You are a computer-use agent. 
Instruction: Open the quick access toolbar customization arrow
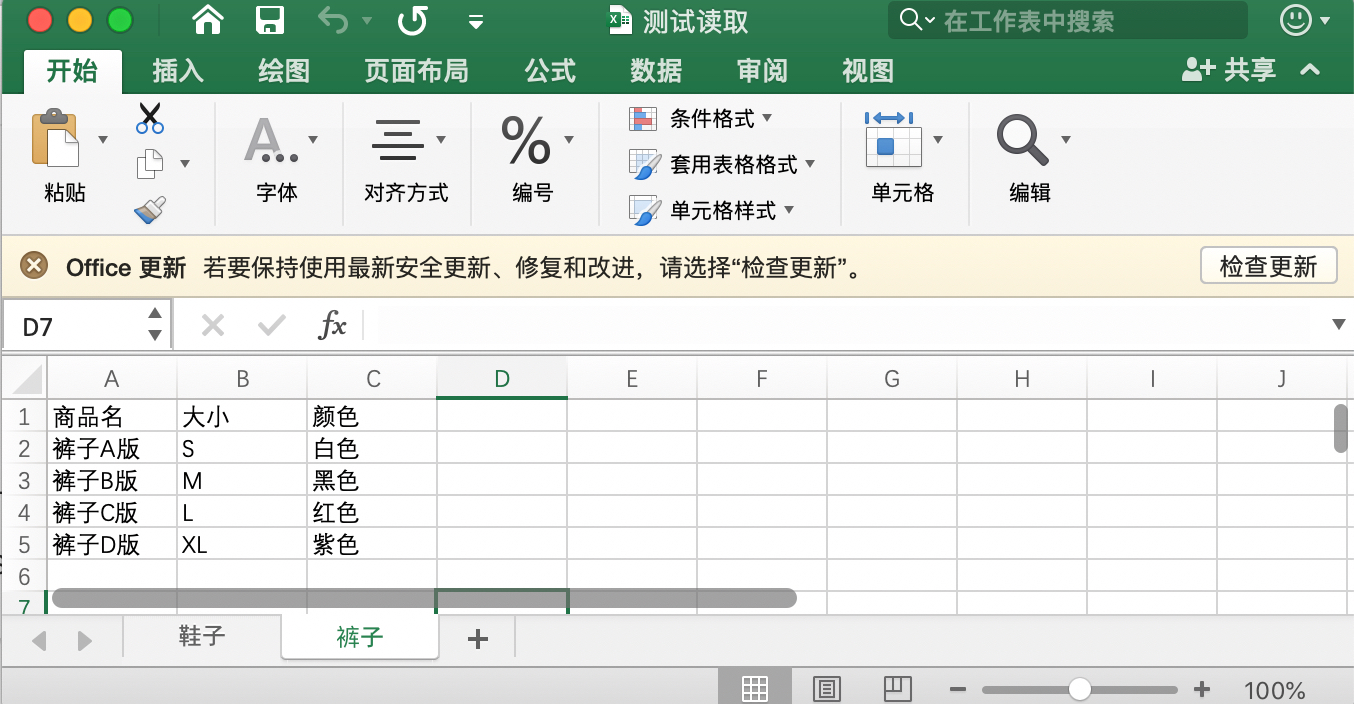point(477,21)
